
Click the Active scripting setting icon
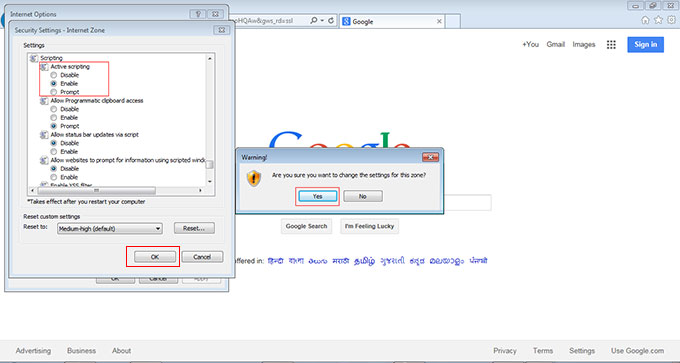point(44,67)
